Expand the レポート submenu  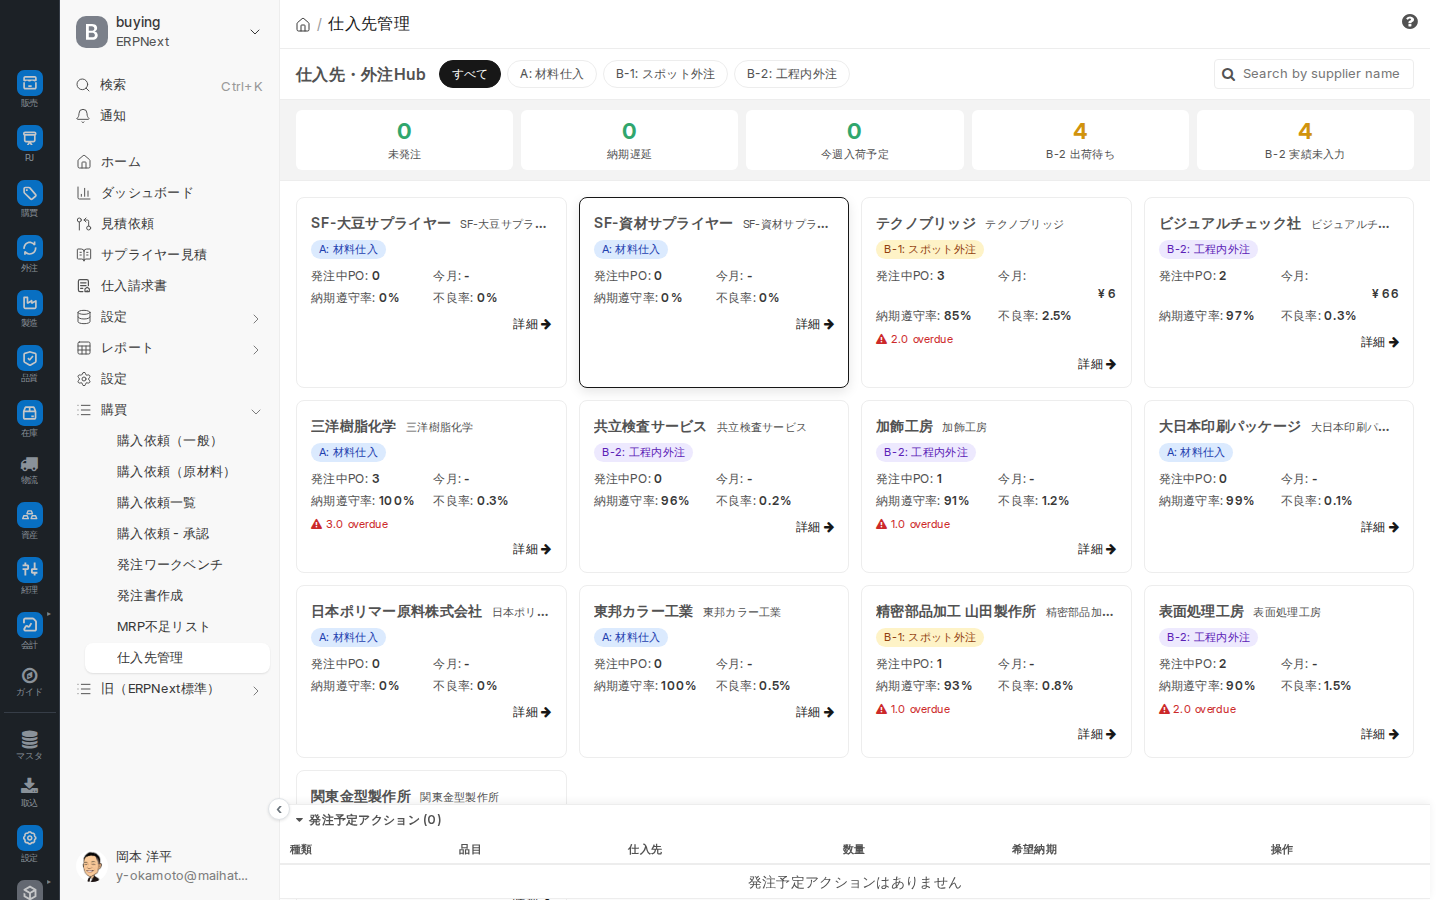(256, 349)
